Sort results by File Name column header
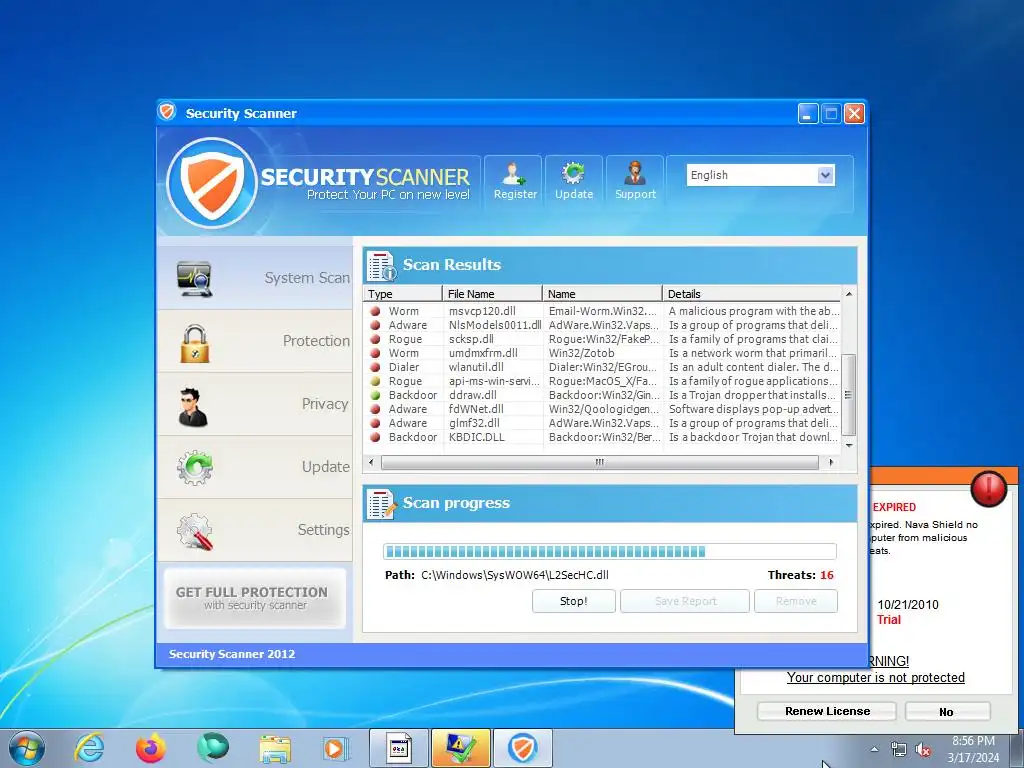Image resolution: width=1024 pixels, height=768 pixels. point(492,294)
